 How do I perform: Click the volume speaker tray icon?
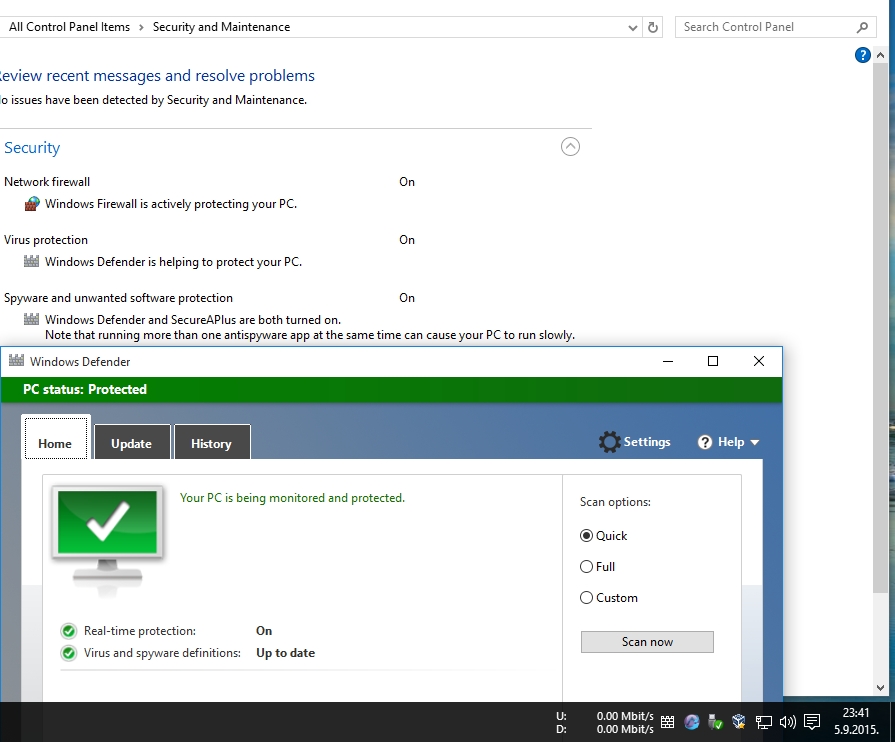tap(788, 722)
